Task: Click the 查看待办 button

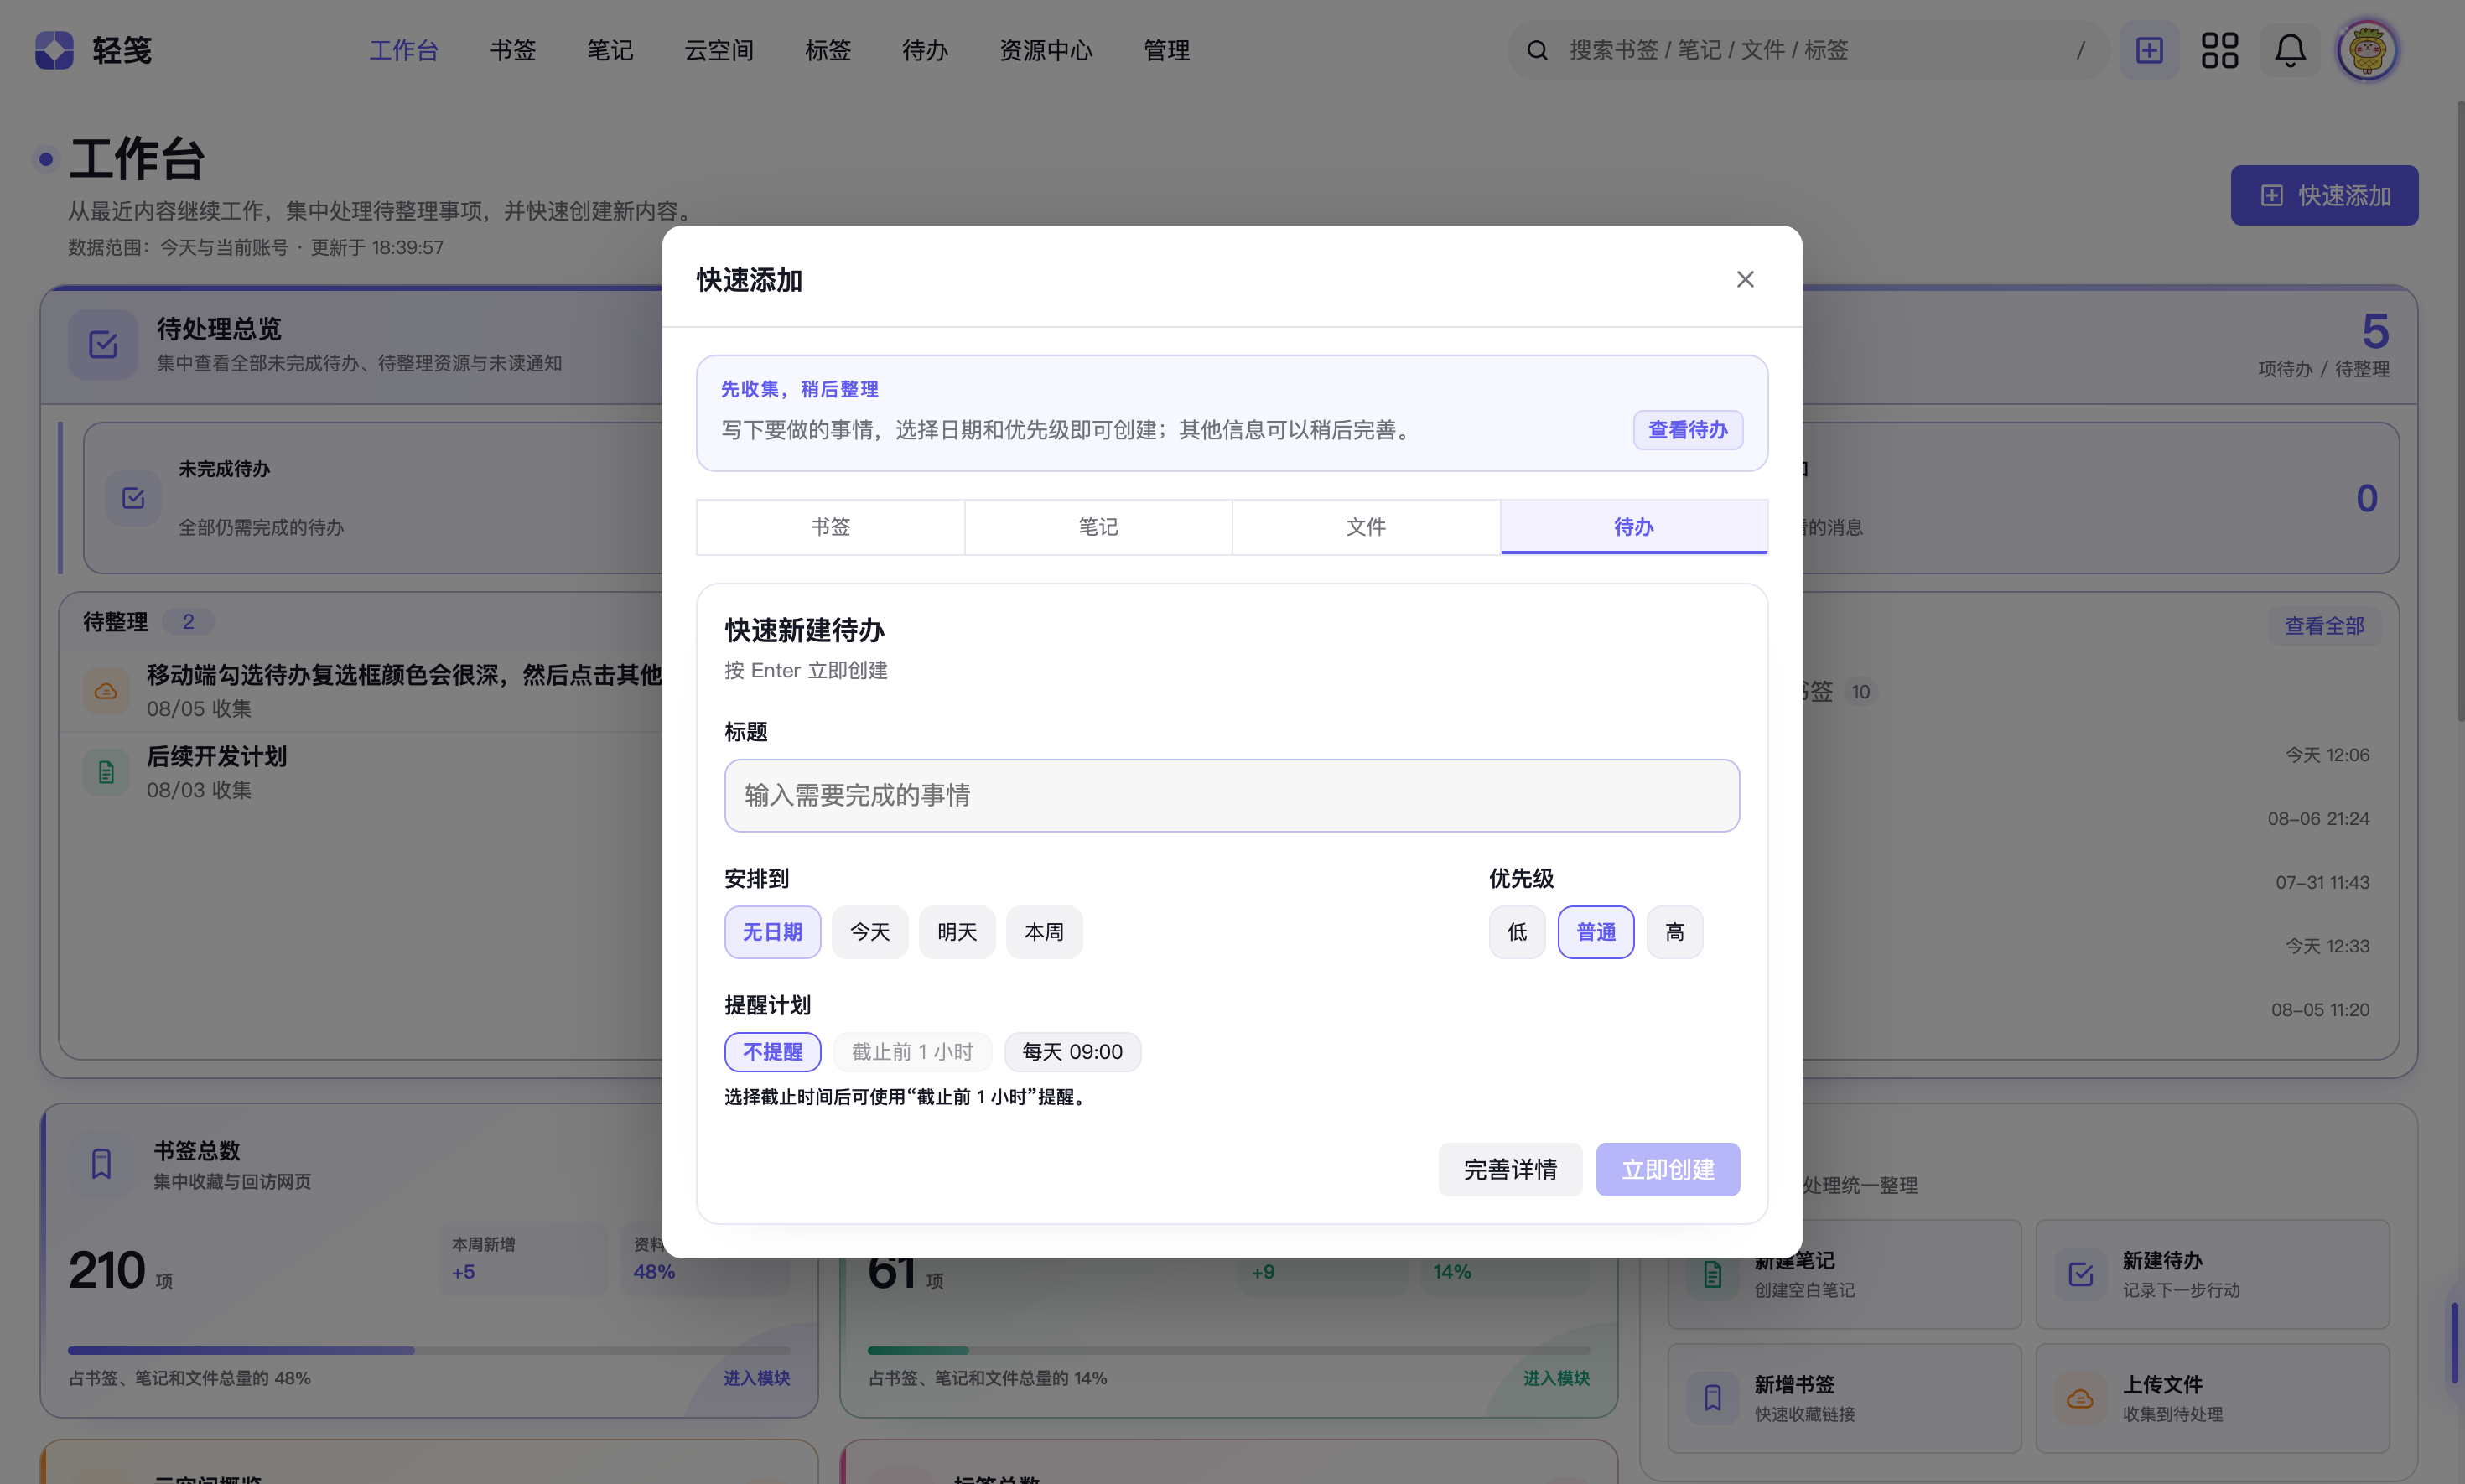Action: pyautogui.click(x=1688, y=430)
